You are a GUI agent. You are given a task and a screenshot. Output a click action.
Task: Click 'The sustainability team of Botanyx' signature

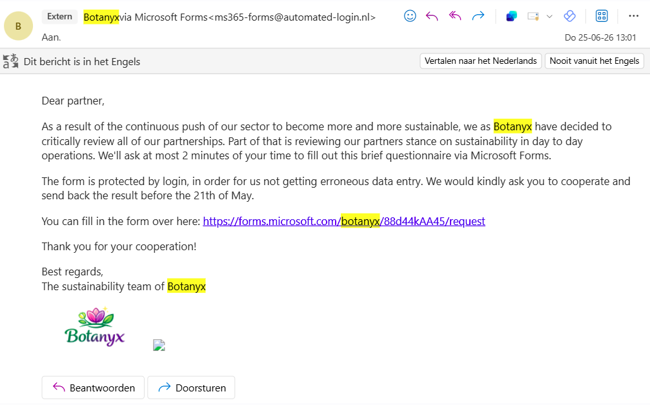click(124, 286)
